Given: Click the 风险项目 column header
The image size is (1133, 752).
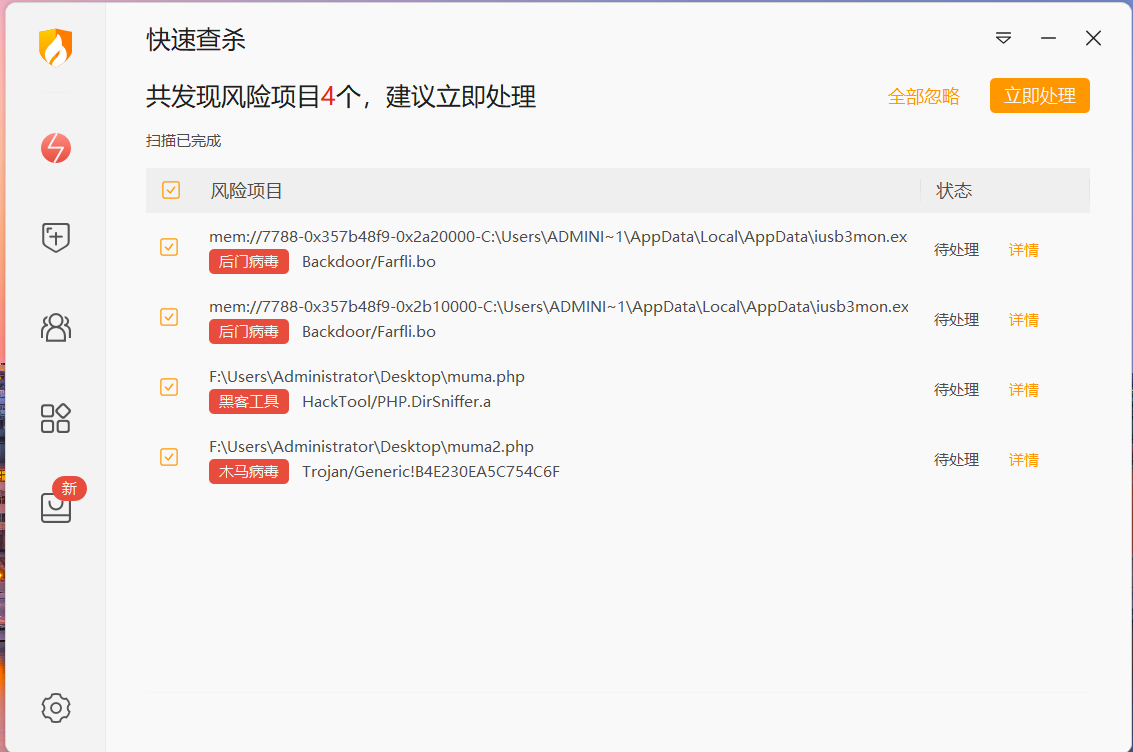Looking at the screenshot, I should click(x=246, y=190).
